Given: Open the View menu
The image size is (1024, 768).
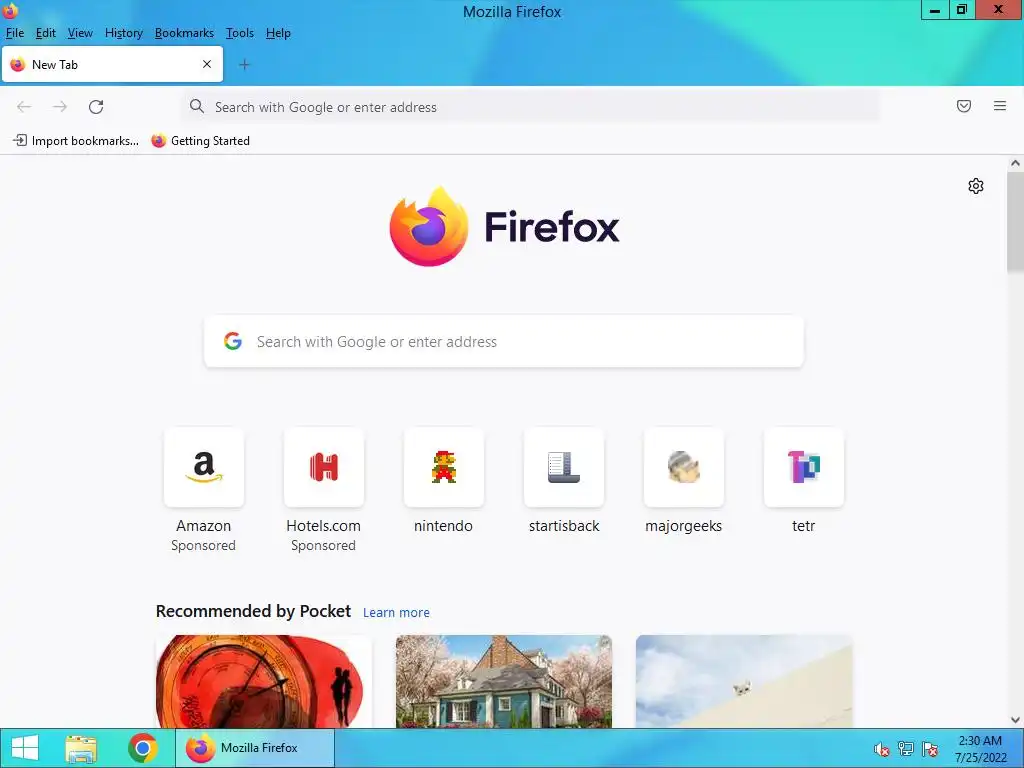Looking at the screenshot, I should click(x=80, y=33).
